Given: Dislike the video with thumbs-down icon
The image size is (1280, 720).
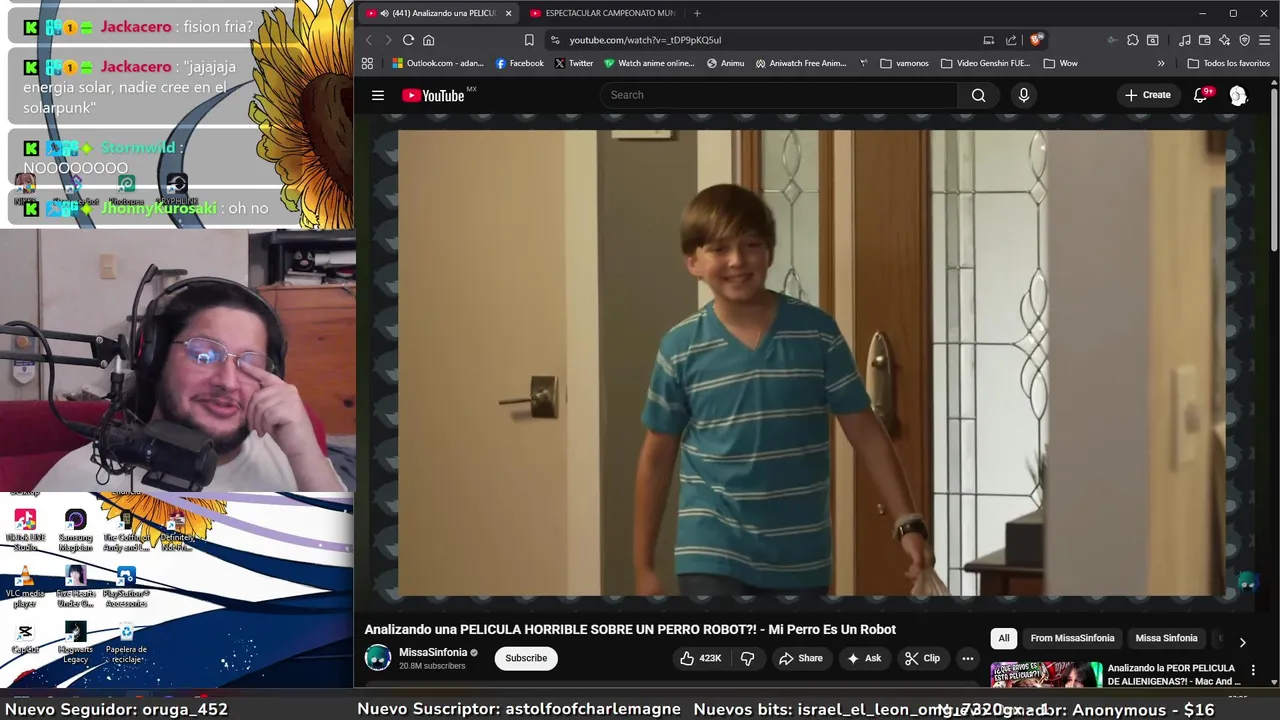Looking at the screenshot, I should point(747,658).
